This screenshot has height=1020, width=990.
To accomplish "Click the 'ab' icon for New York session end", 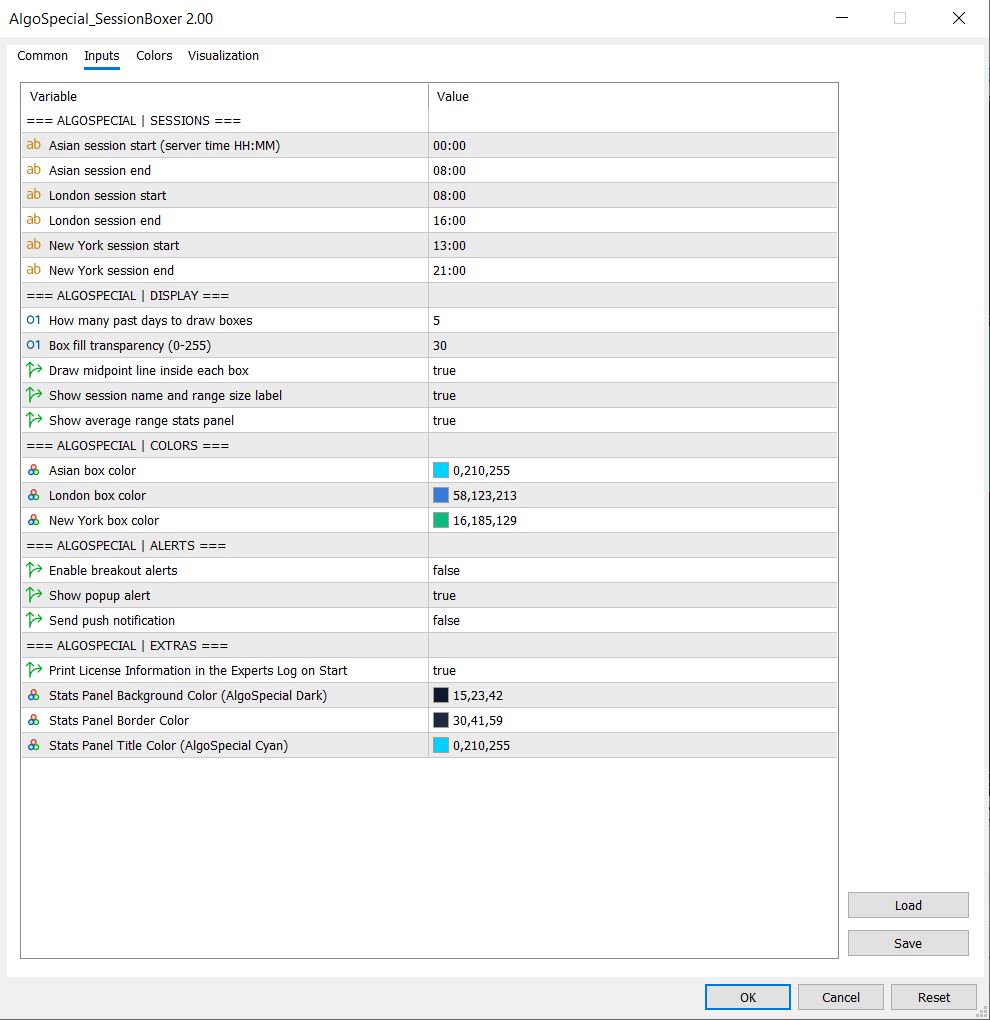I will pyautogui.click(x=33, y=270).
